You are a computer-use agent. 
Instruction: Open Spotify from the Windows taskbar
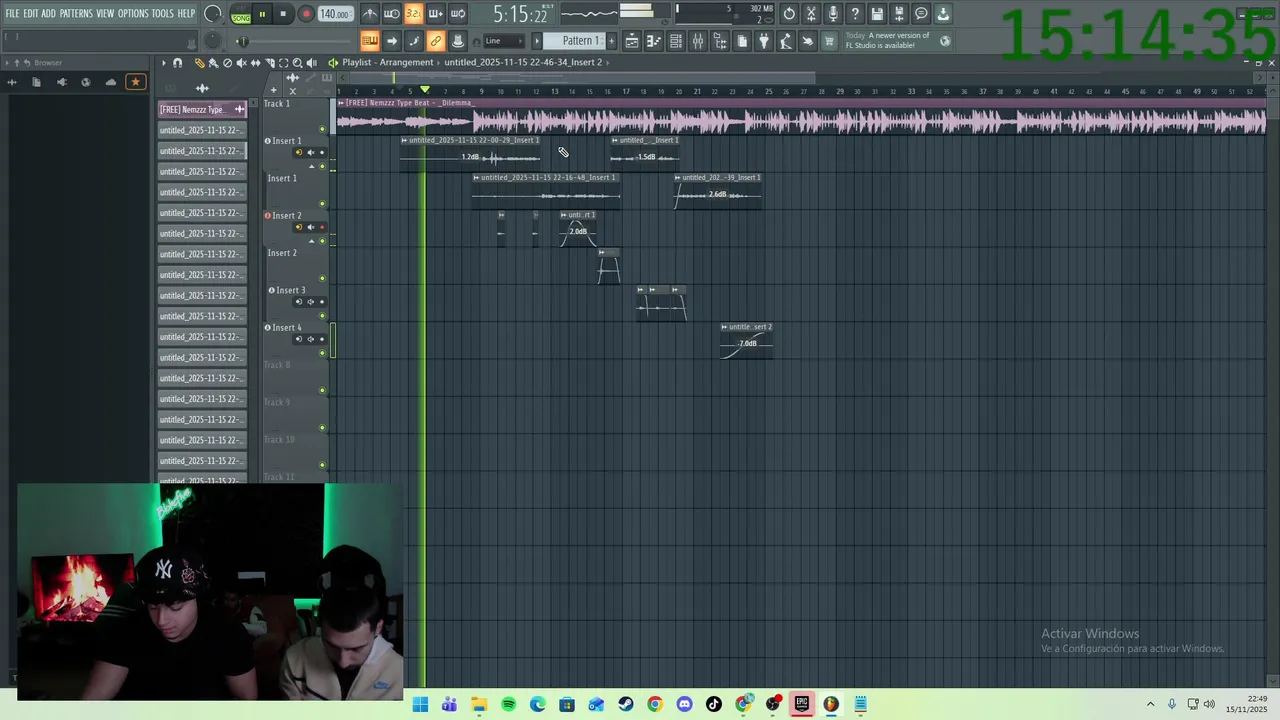point(508,704)
